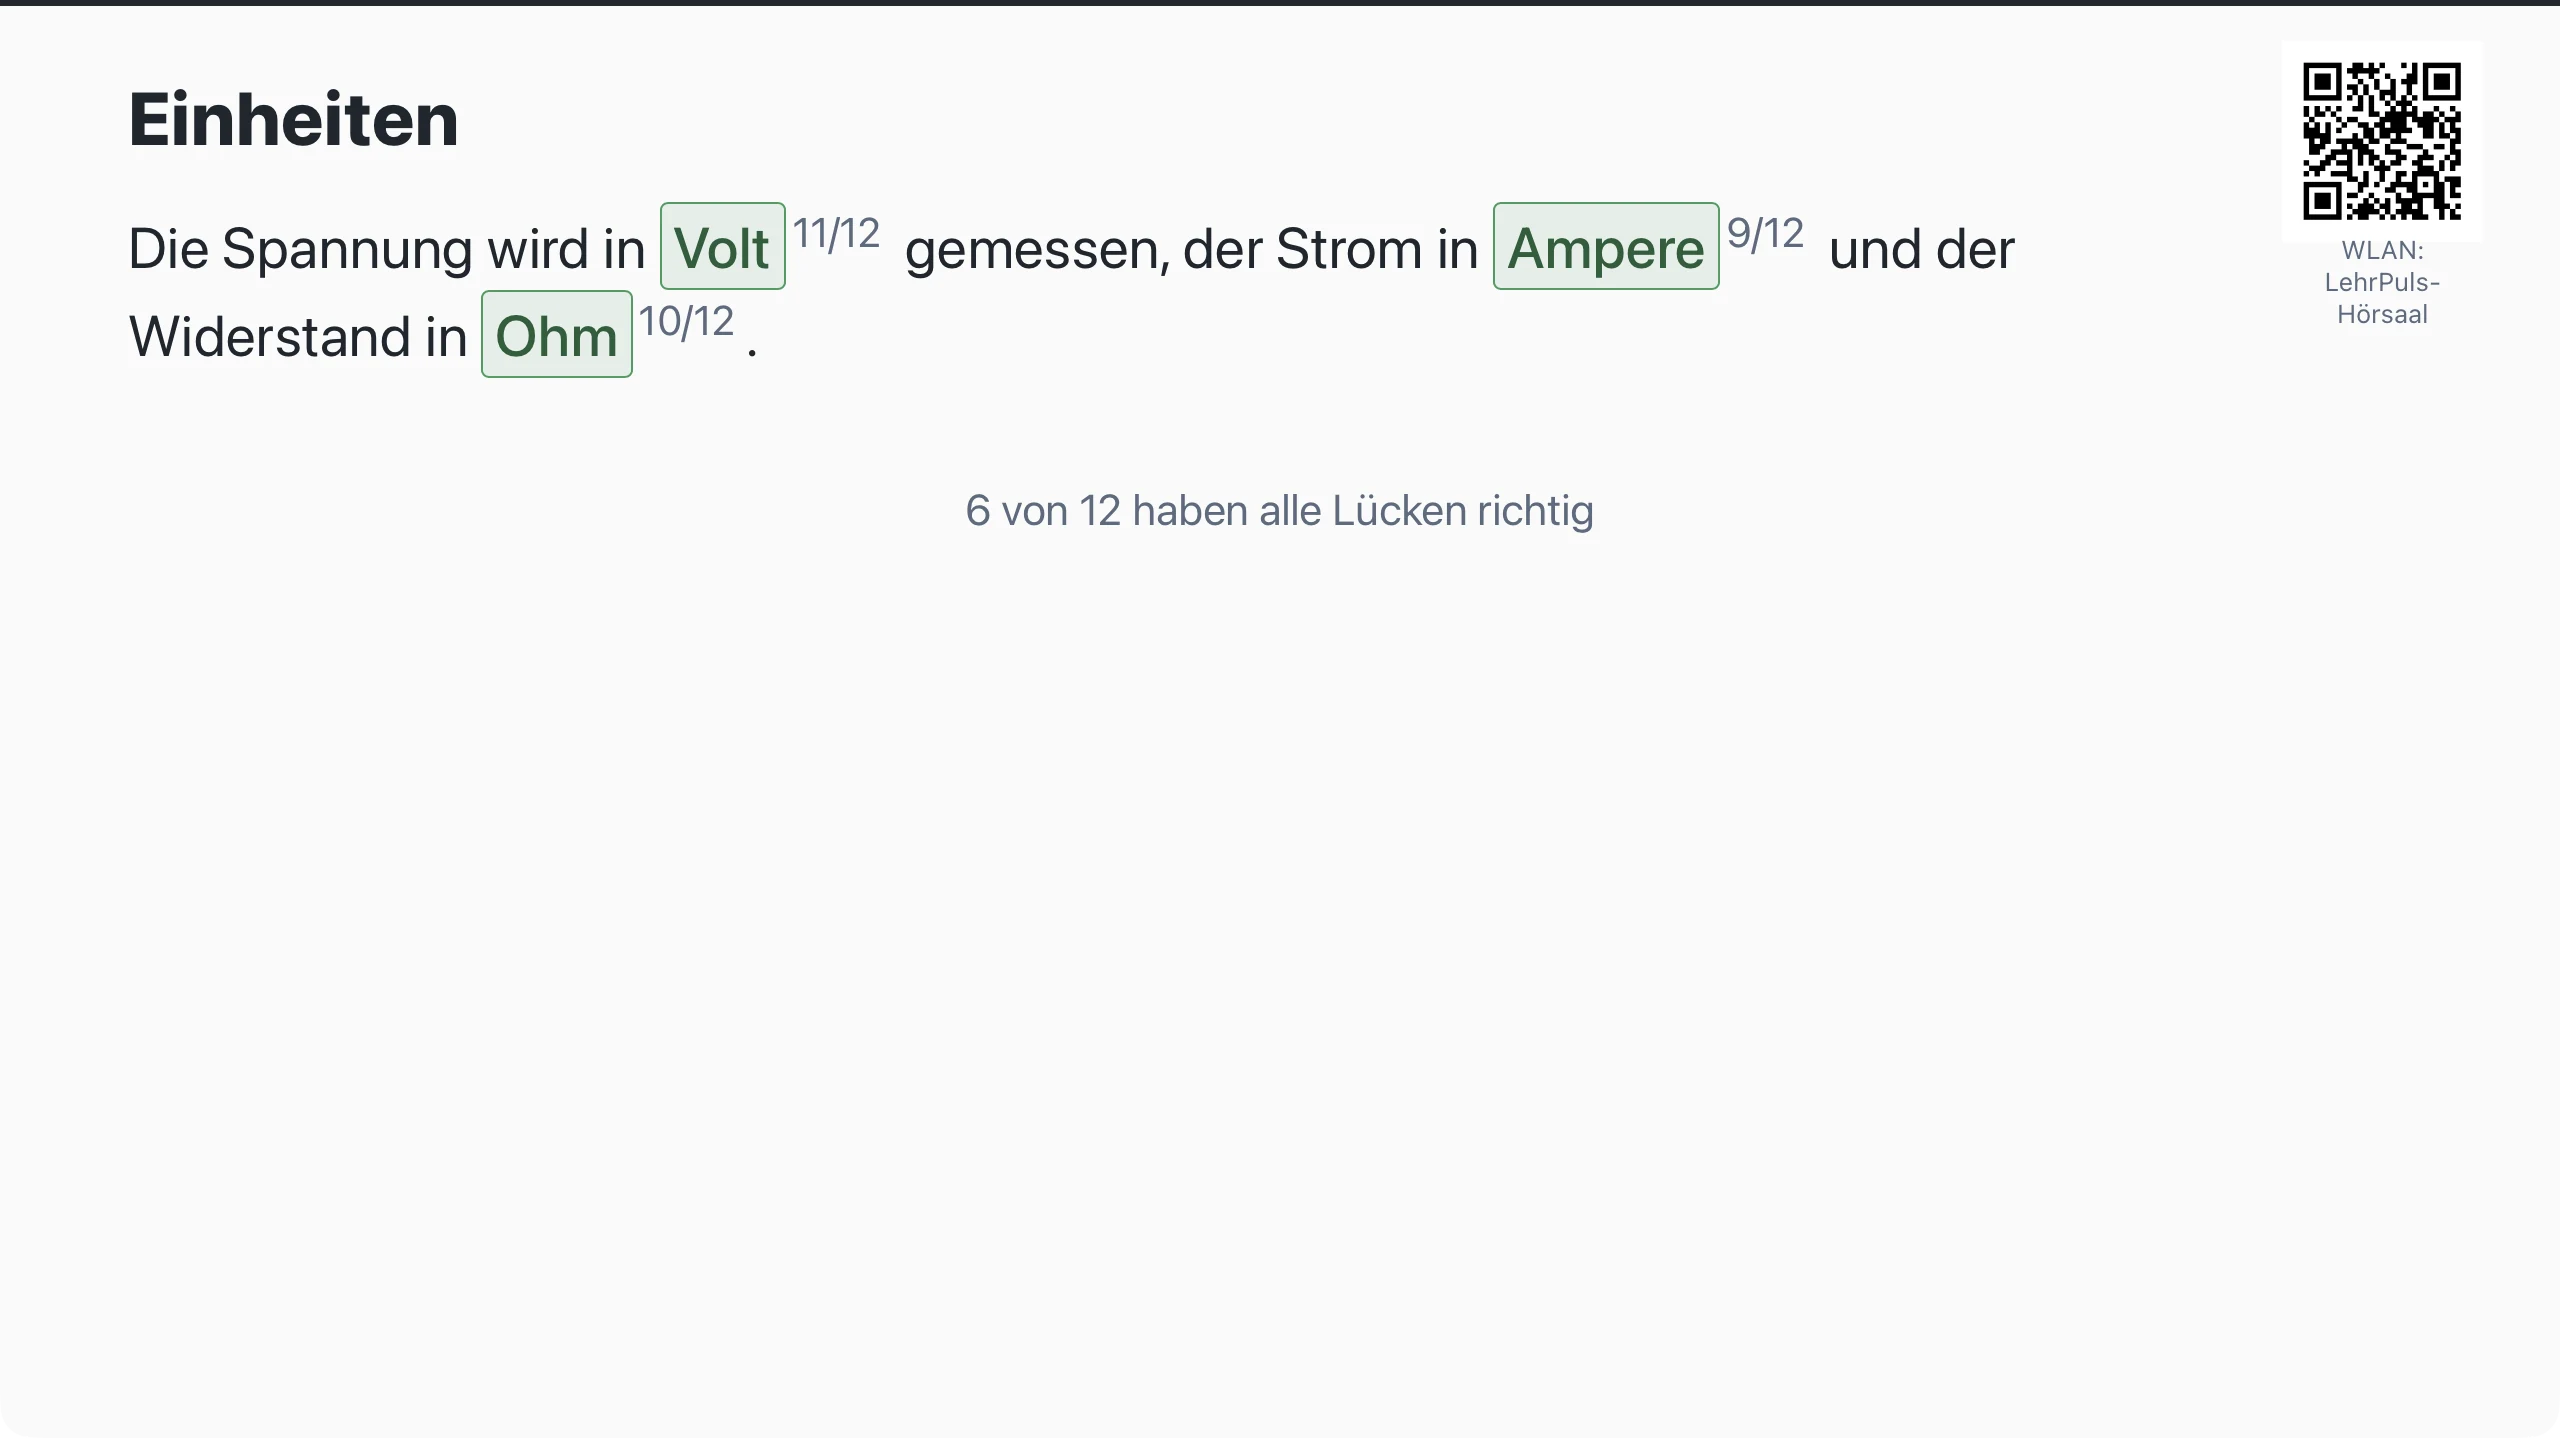Click the word 'Spannung' in the sentence
The width and height of the screenshot is (2560, 1438).
tap(346, 249)
